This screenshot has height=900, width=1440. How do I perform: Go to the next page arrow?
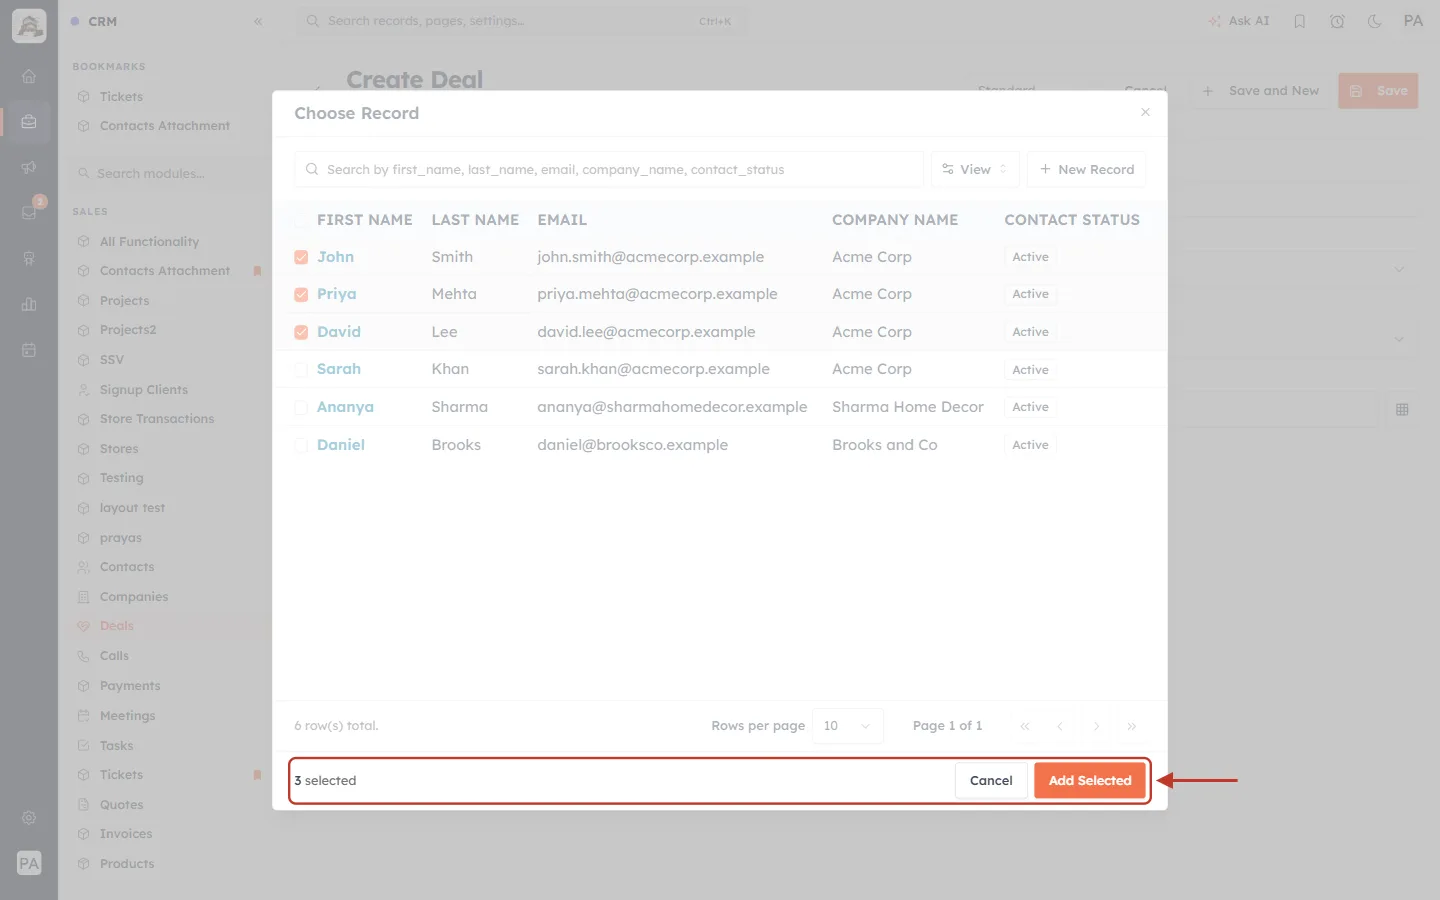(1096, 726)
